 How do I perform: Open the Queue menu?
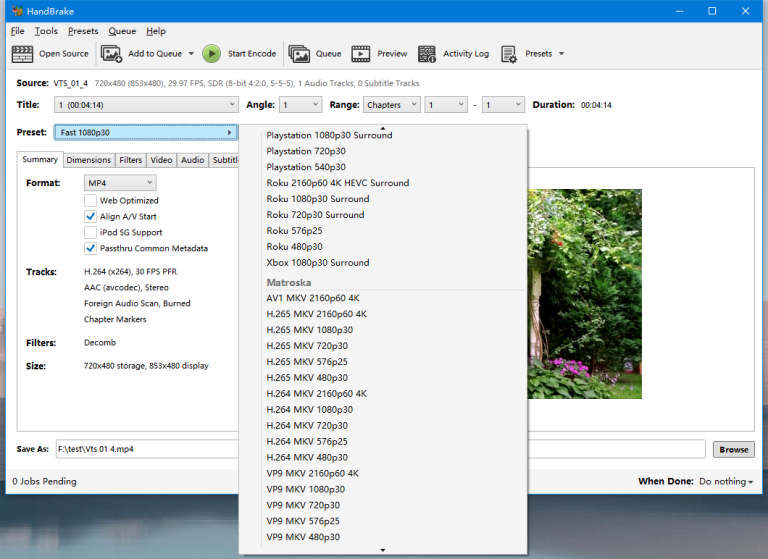click(x=122, y=31)
